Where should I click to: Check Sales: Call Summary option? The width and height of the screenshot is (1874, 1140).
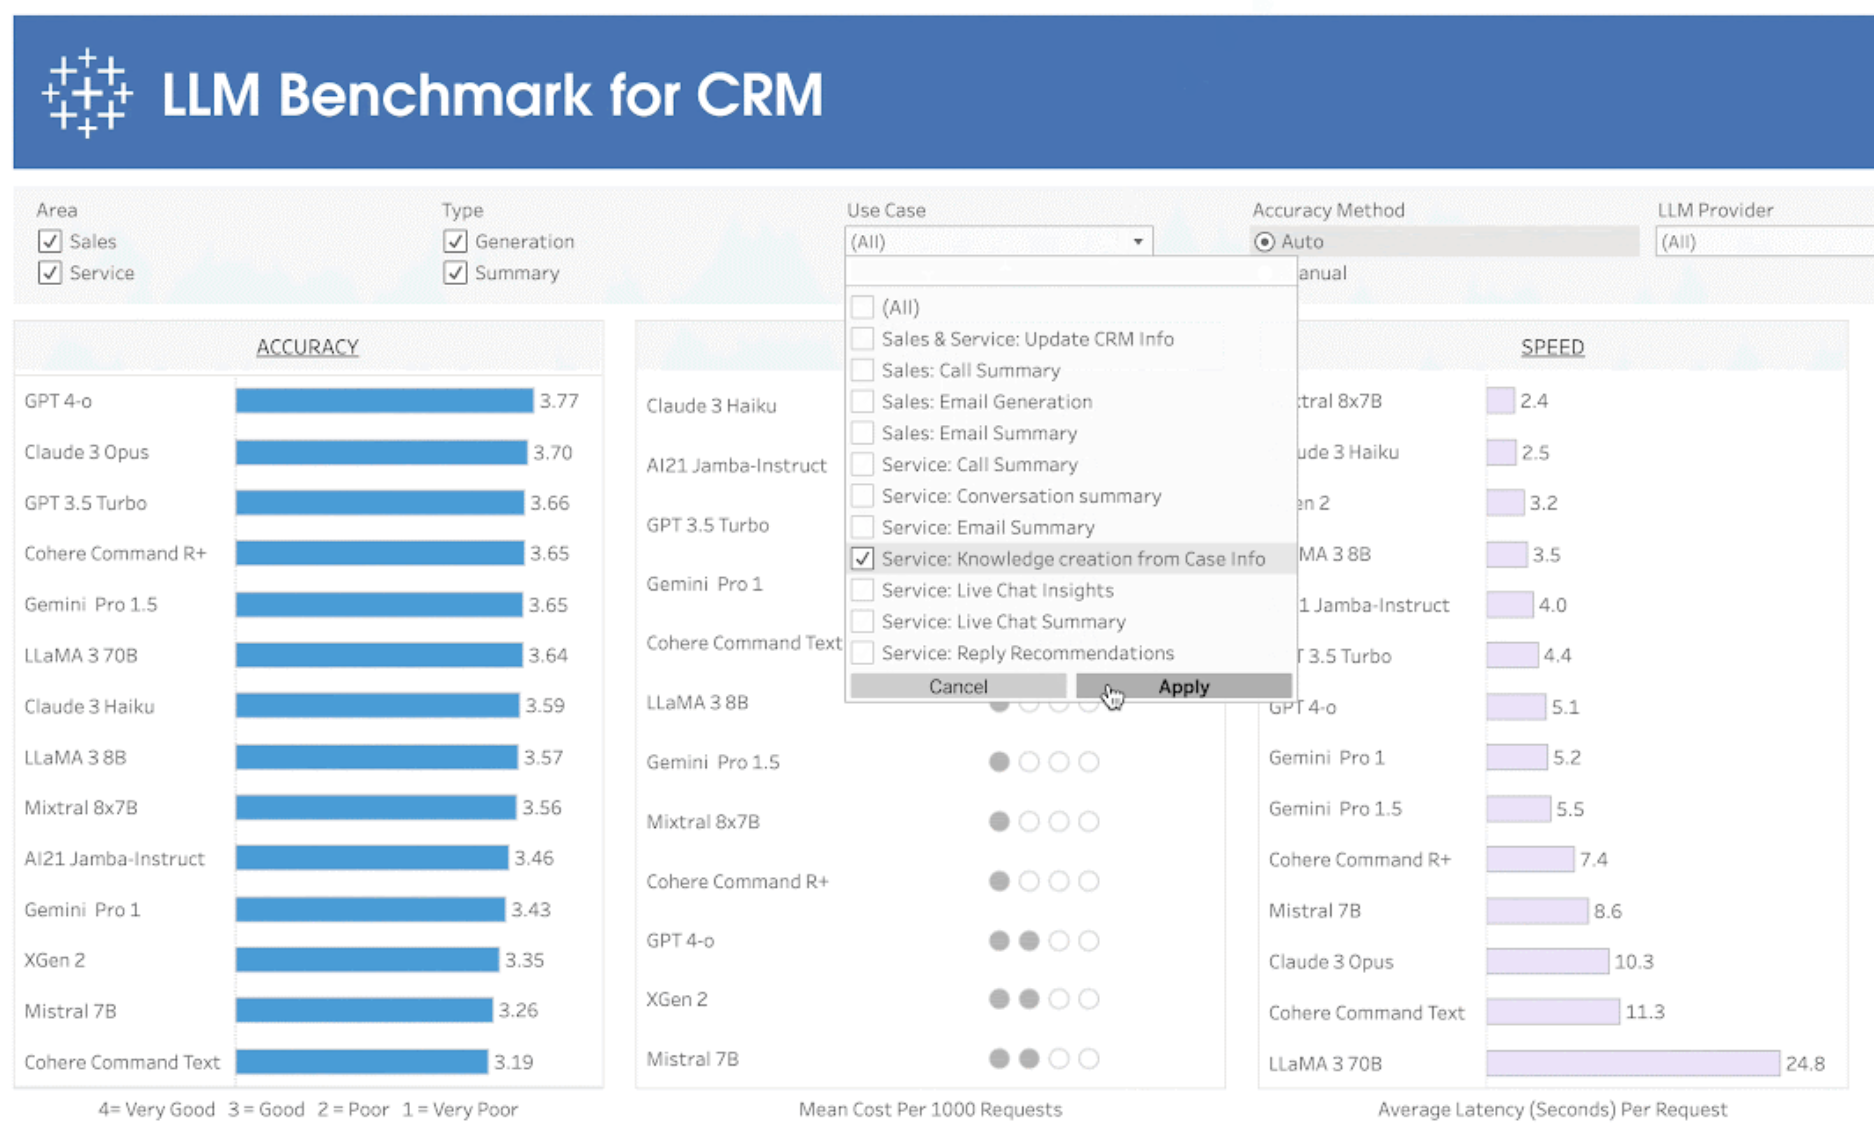[x=863, y=370]
